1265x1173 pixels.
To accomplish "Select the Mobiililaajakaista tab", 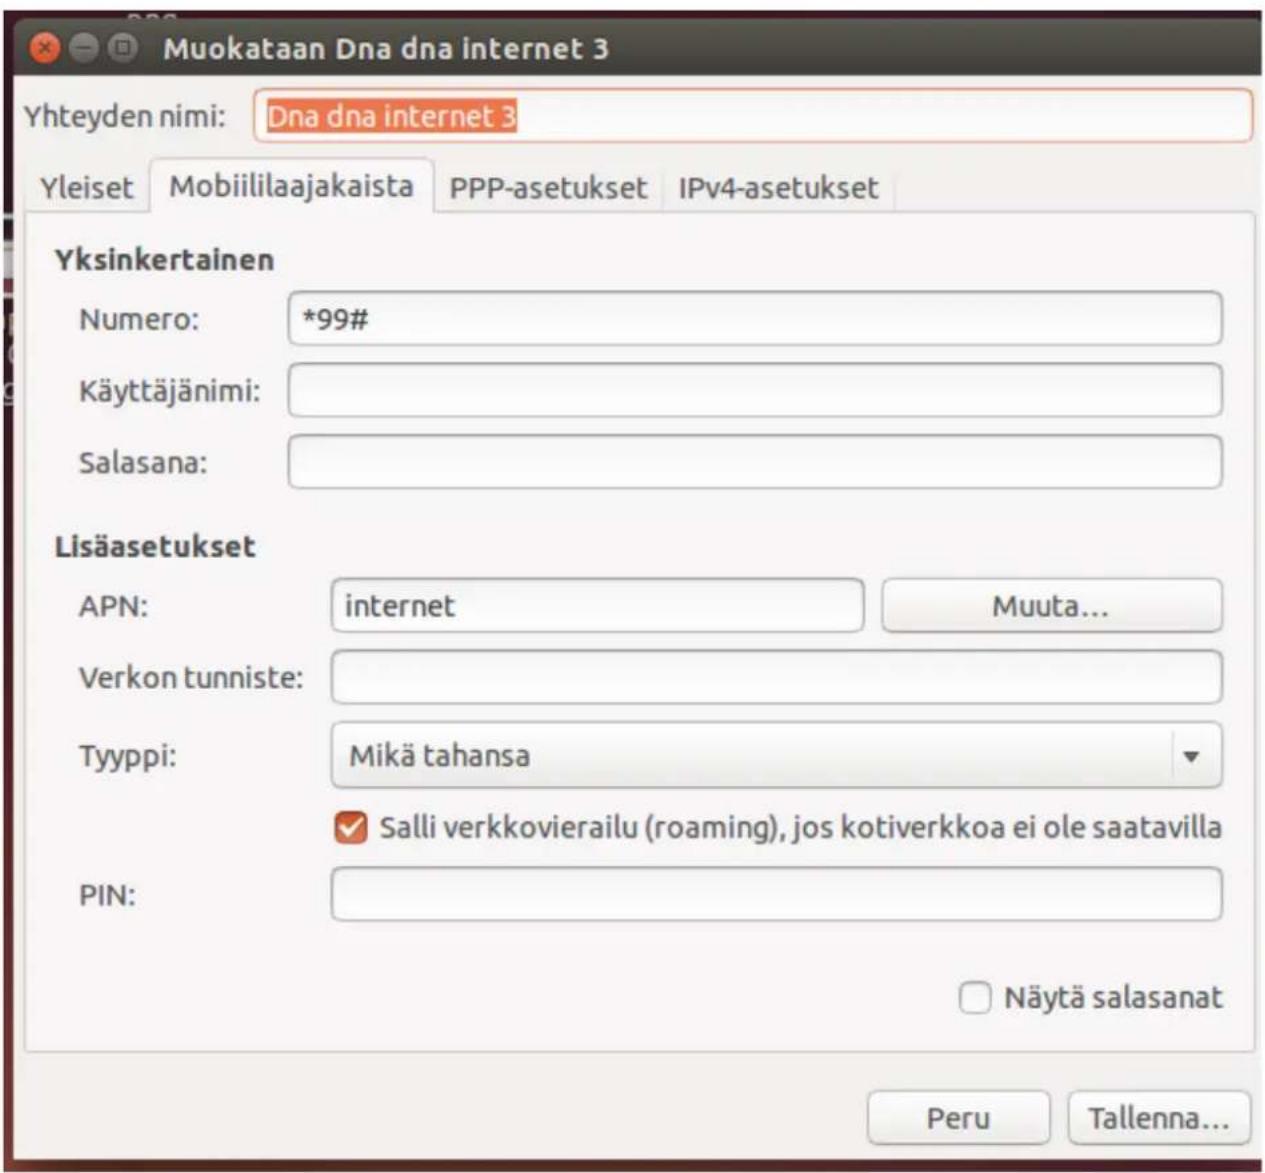I will [x=291, y=186].
